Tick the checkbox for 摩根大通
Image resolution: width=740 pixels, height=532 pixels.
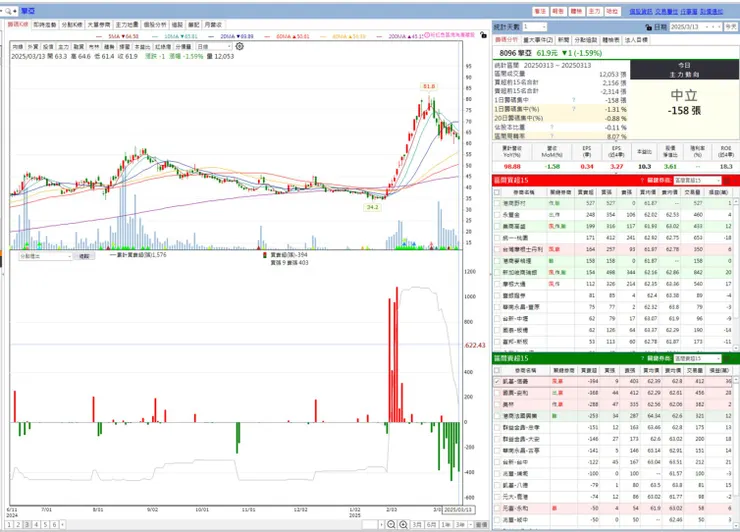click(x=497, y=284)
